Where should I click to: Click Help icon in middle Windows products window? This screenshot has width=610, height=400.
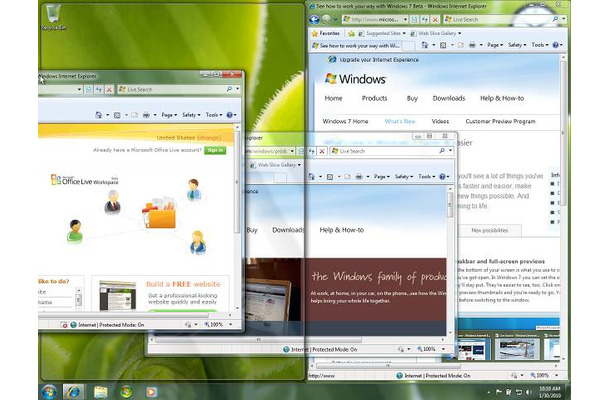[442, 177]
